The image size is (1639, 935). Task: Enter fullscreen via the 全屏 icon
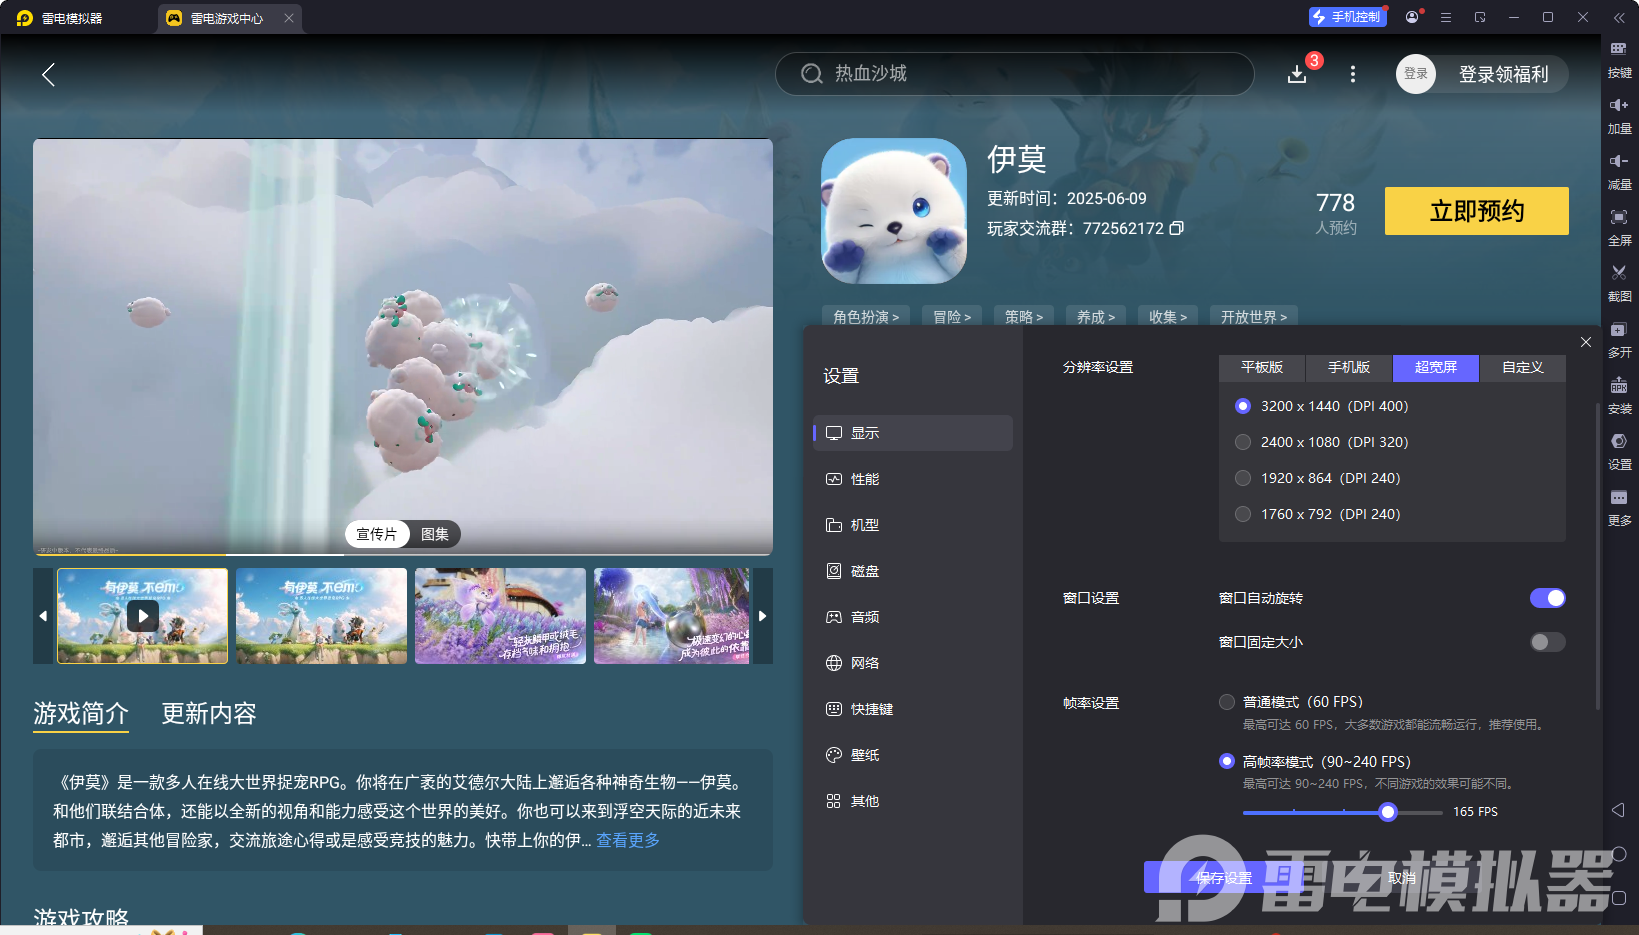pyautogui.click(x=1620, y=227)
